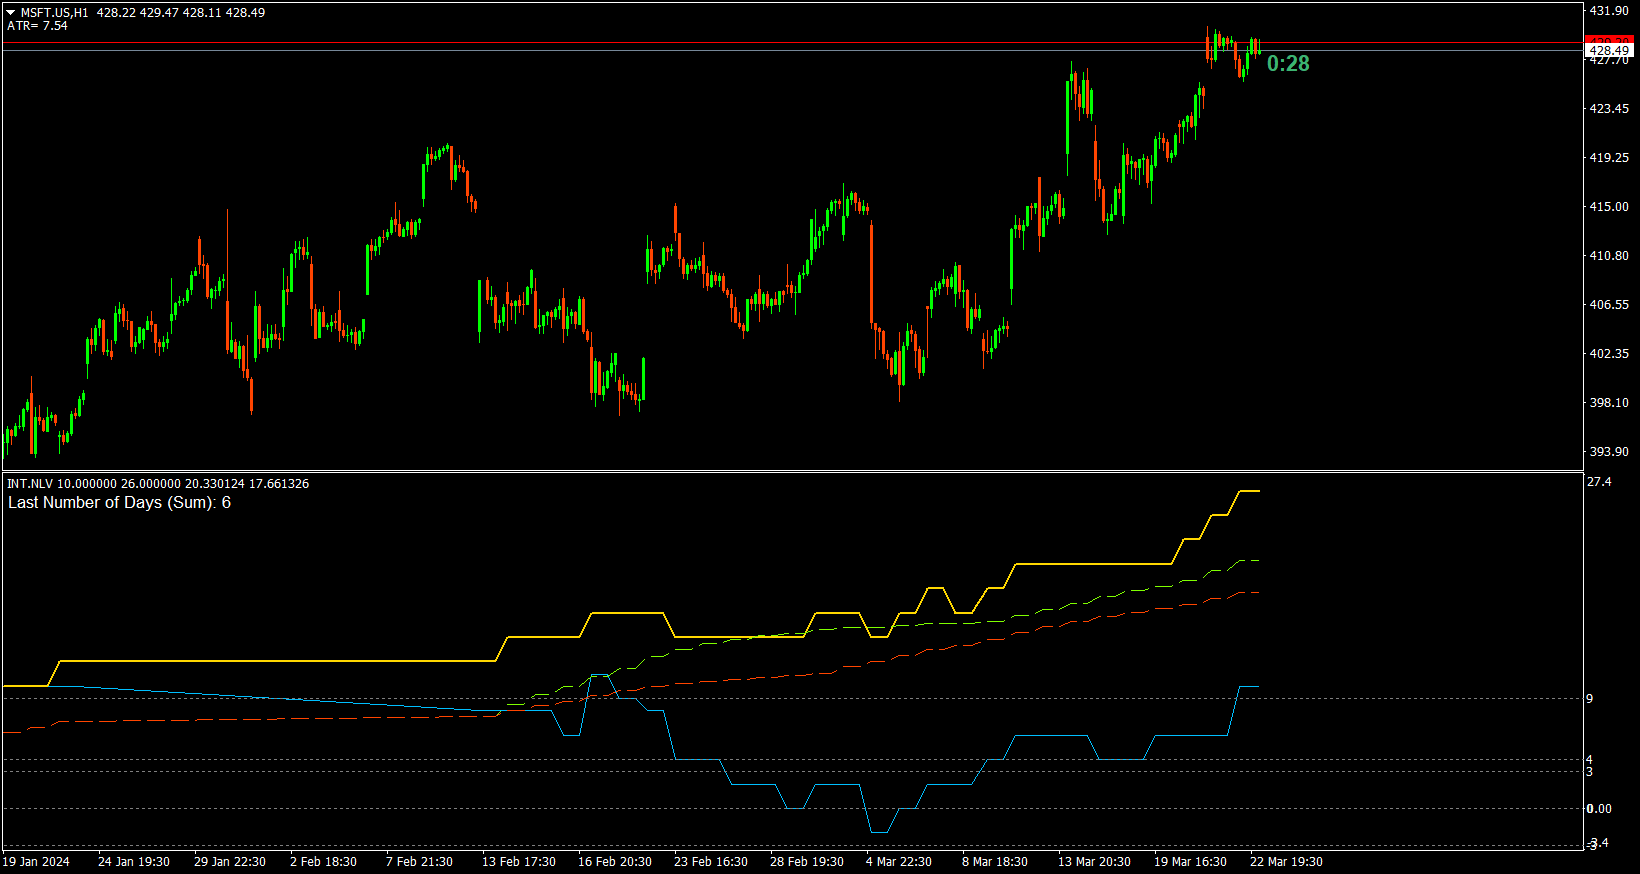Click the 8 Mar 18:30 time axis label
This screenshot has width=1640, height=874.
(x=995, y=862)
